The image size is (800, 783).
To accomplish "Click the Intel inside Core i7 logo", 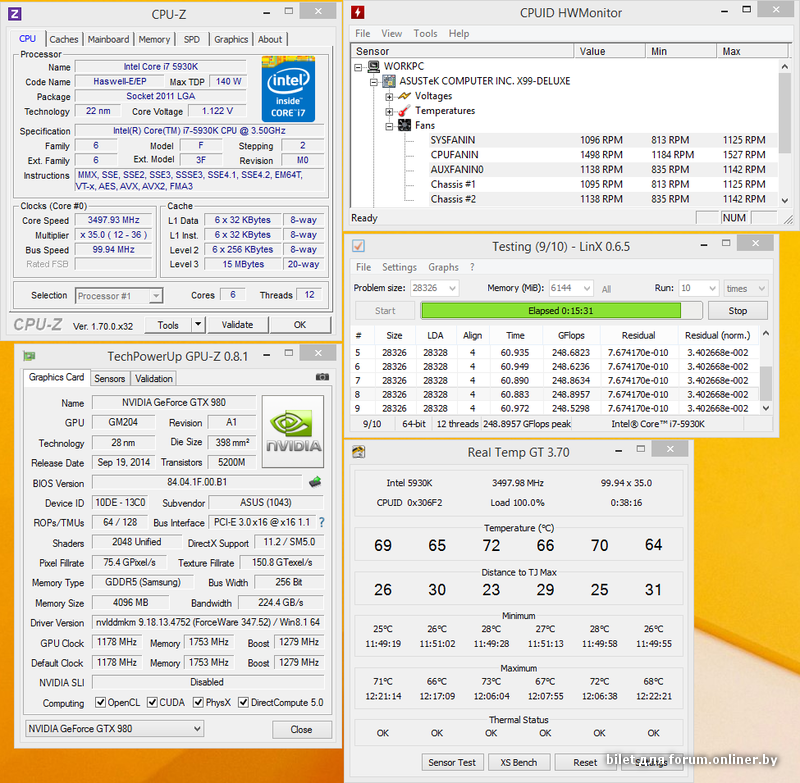I will coord(288,88).
